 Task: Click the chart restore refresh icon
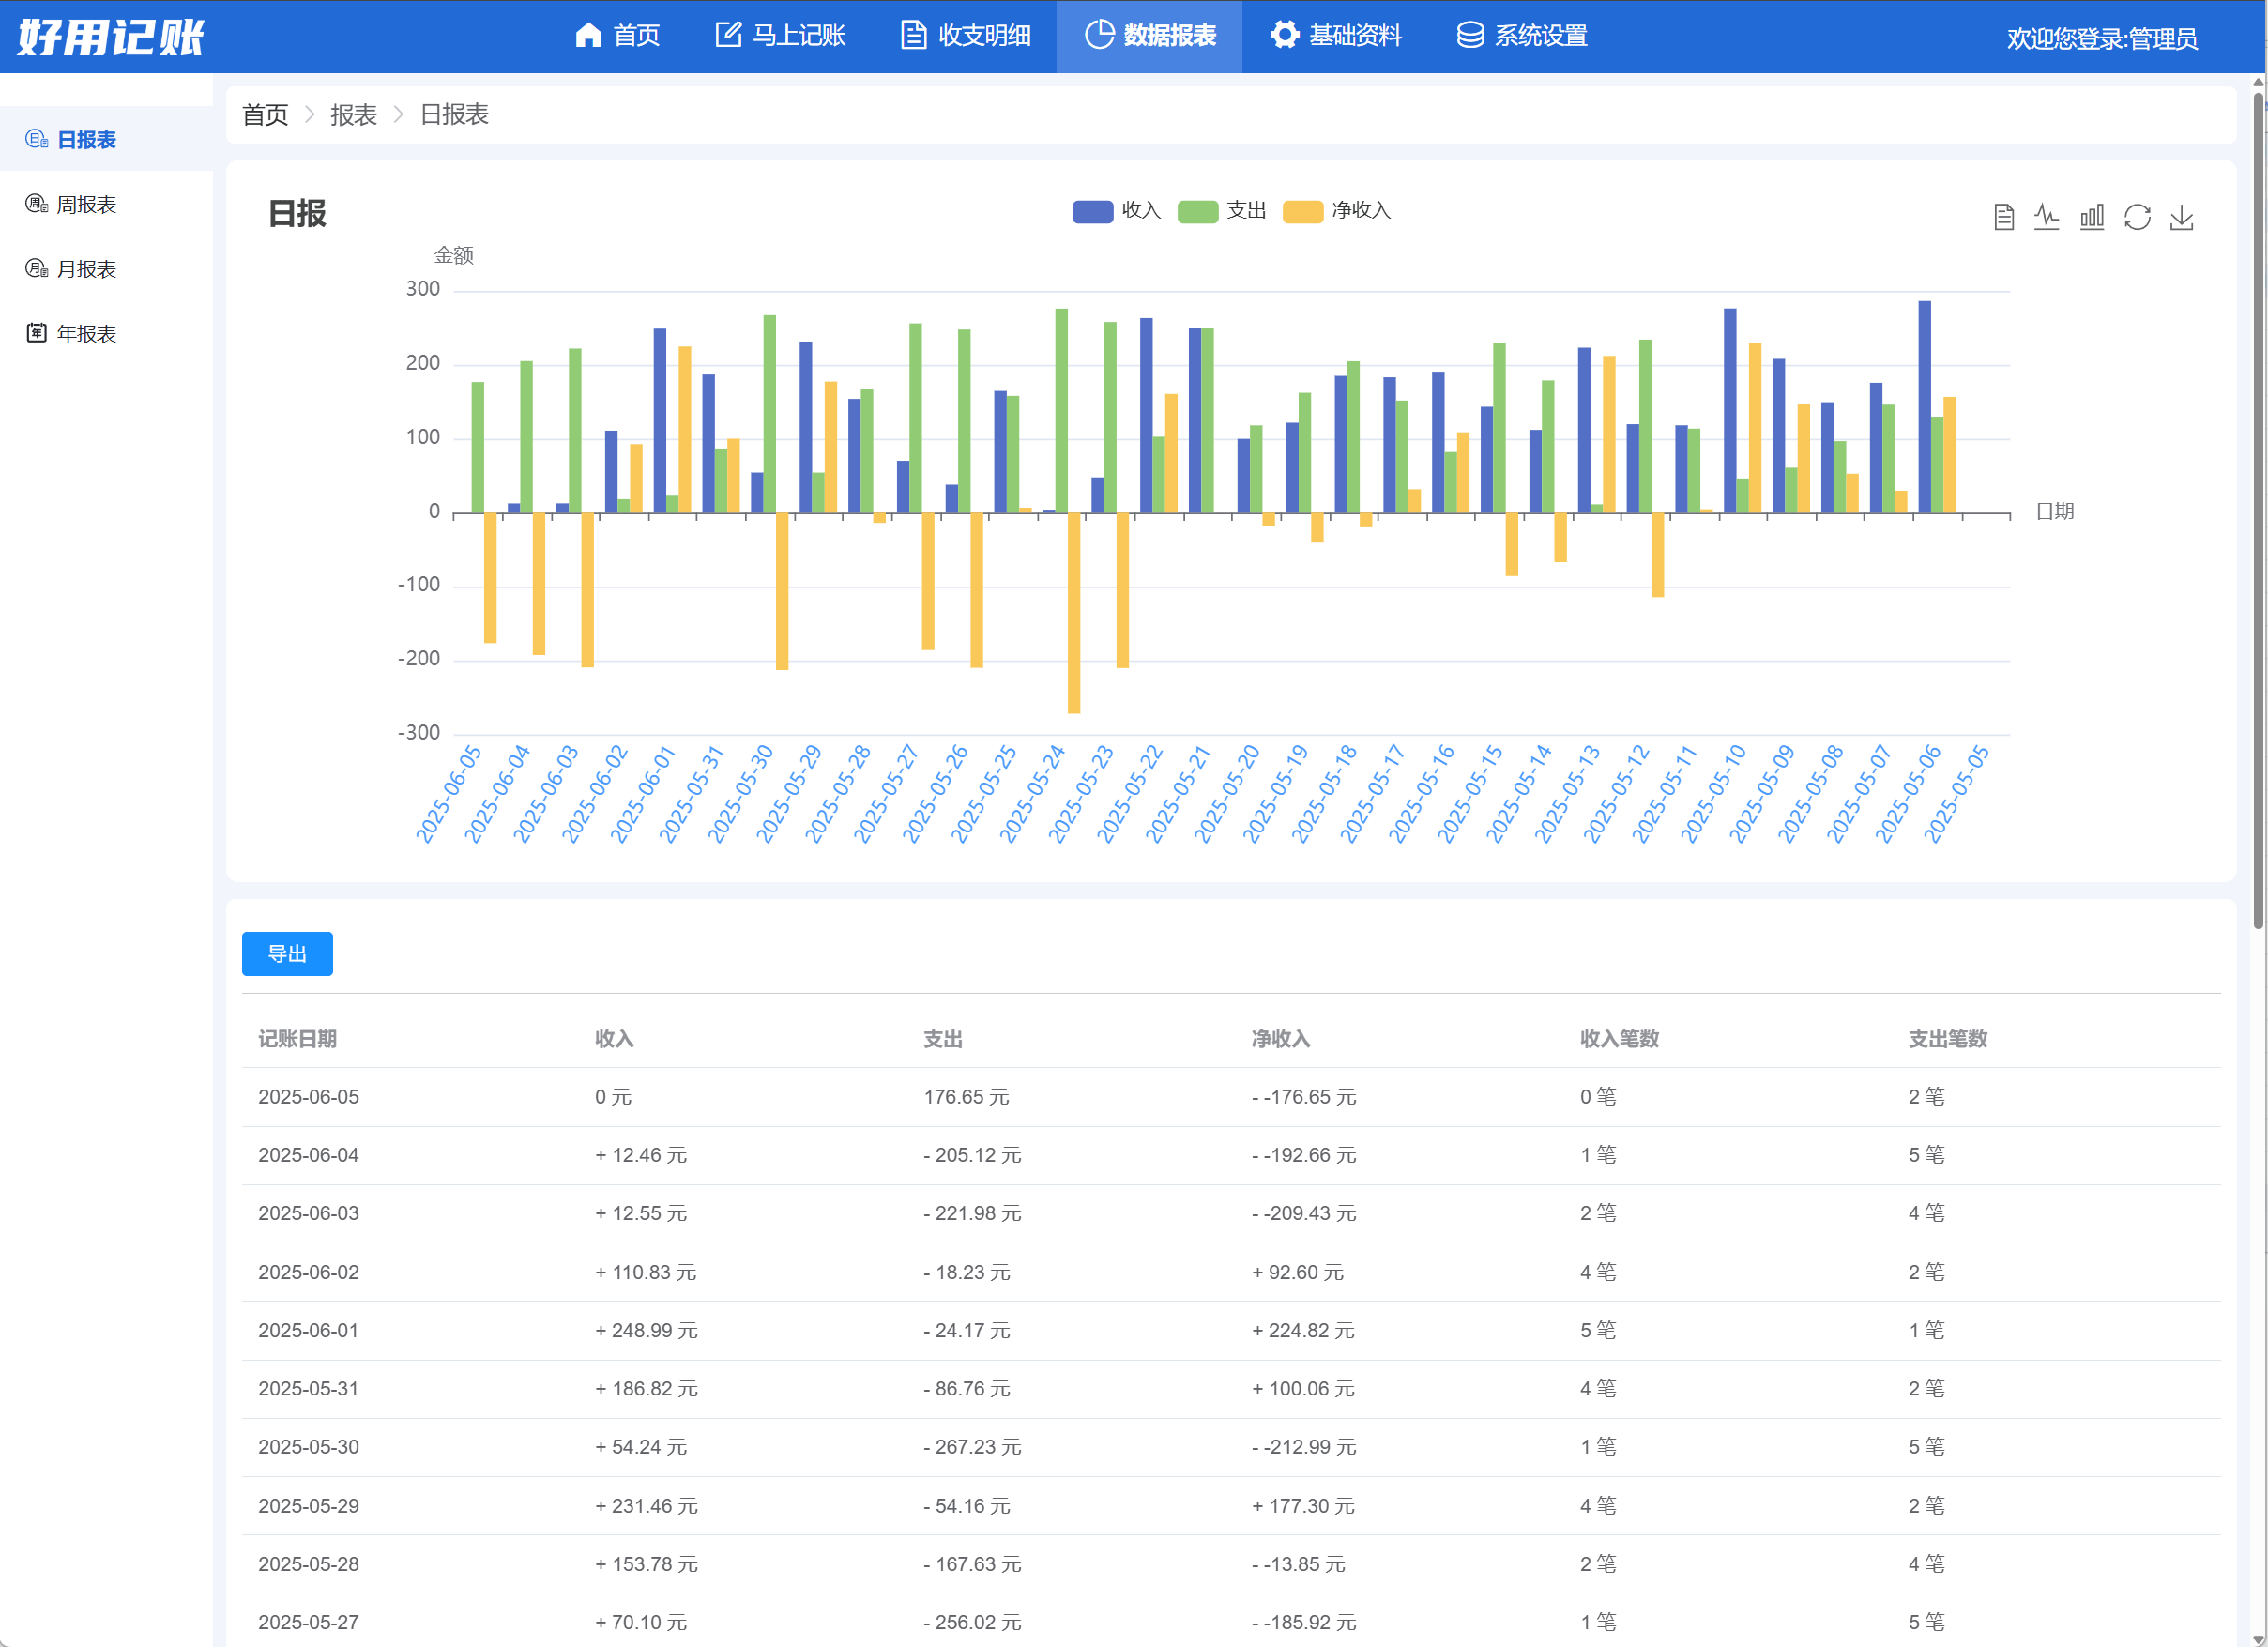point(2137,217)
